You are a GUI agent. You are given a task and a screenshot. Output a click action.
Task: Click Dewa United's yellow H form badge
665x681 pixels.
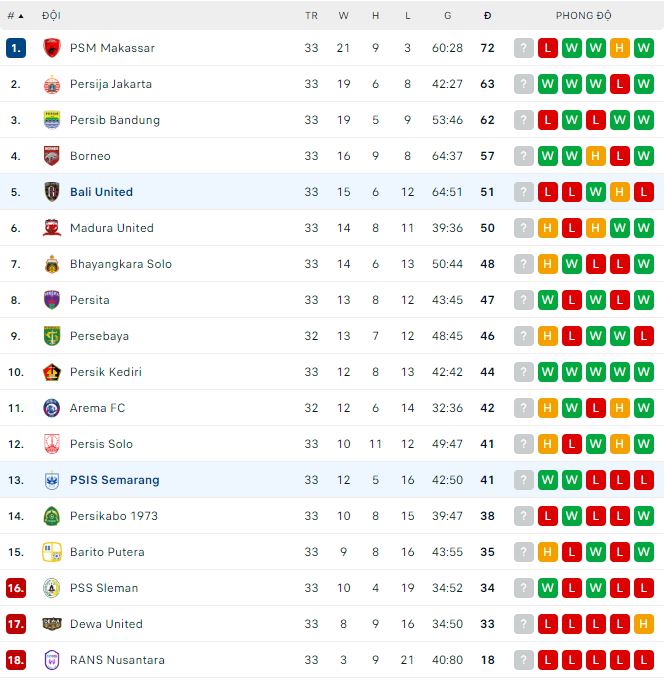(644, 624)
